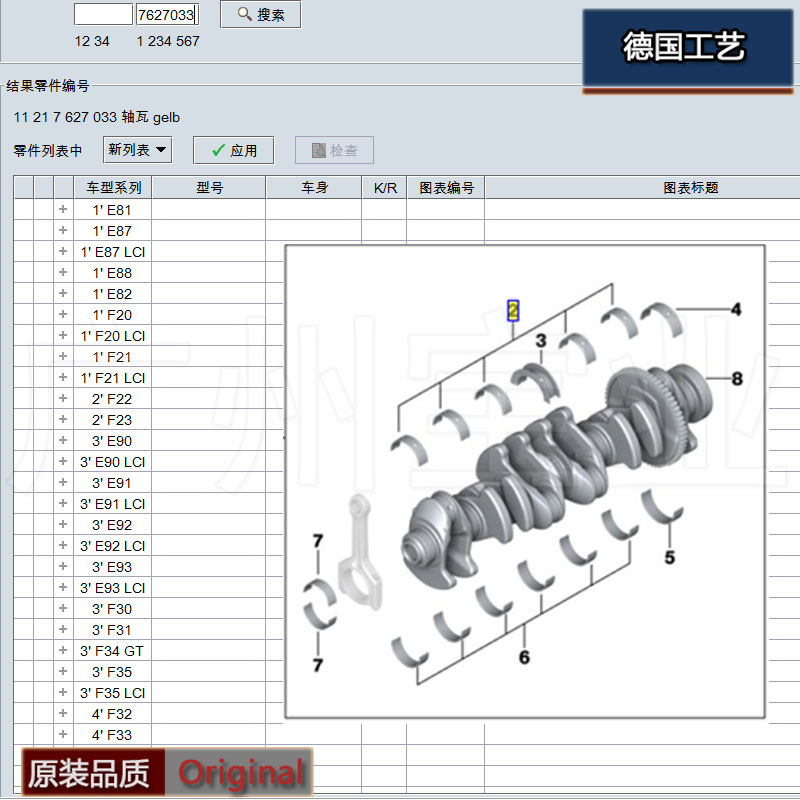Expand the 1' E88 row
This screenshot has height=800, width=800.
tap(63, 272)
